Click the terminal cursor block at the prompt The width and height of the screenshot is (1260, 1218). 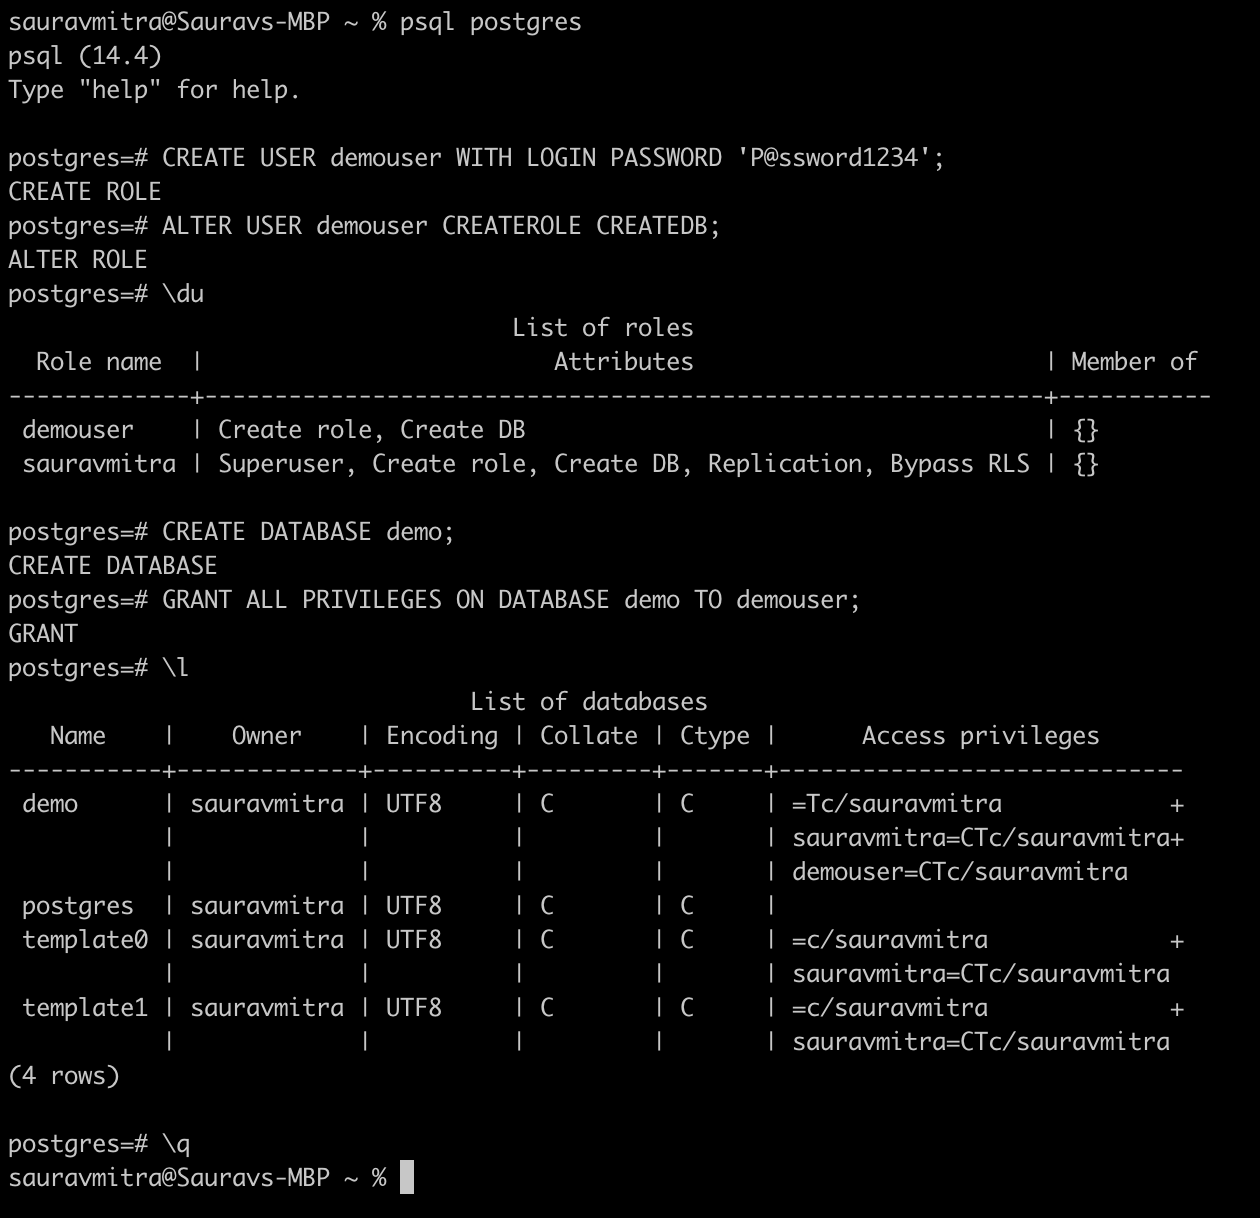coord(406,1177)
